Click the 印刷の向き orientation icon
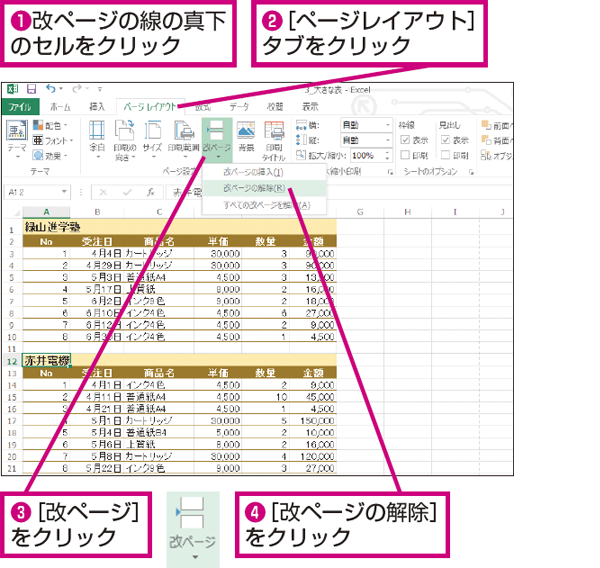This screenshot has height=568, width=600. tap(125, 140)
